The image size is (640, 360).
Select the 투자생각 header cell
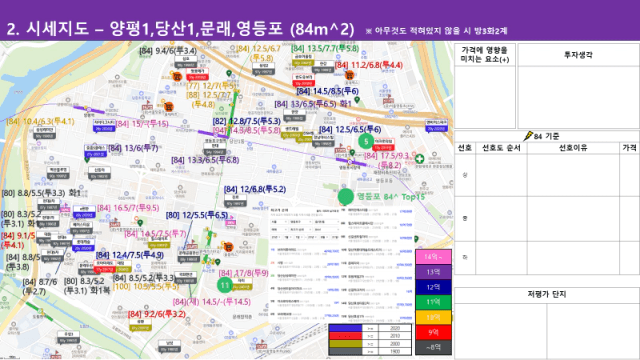tap(578, 55)
